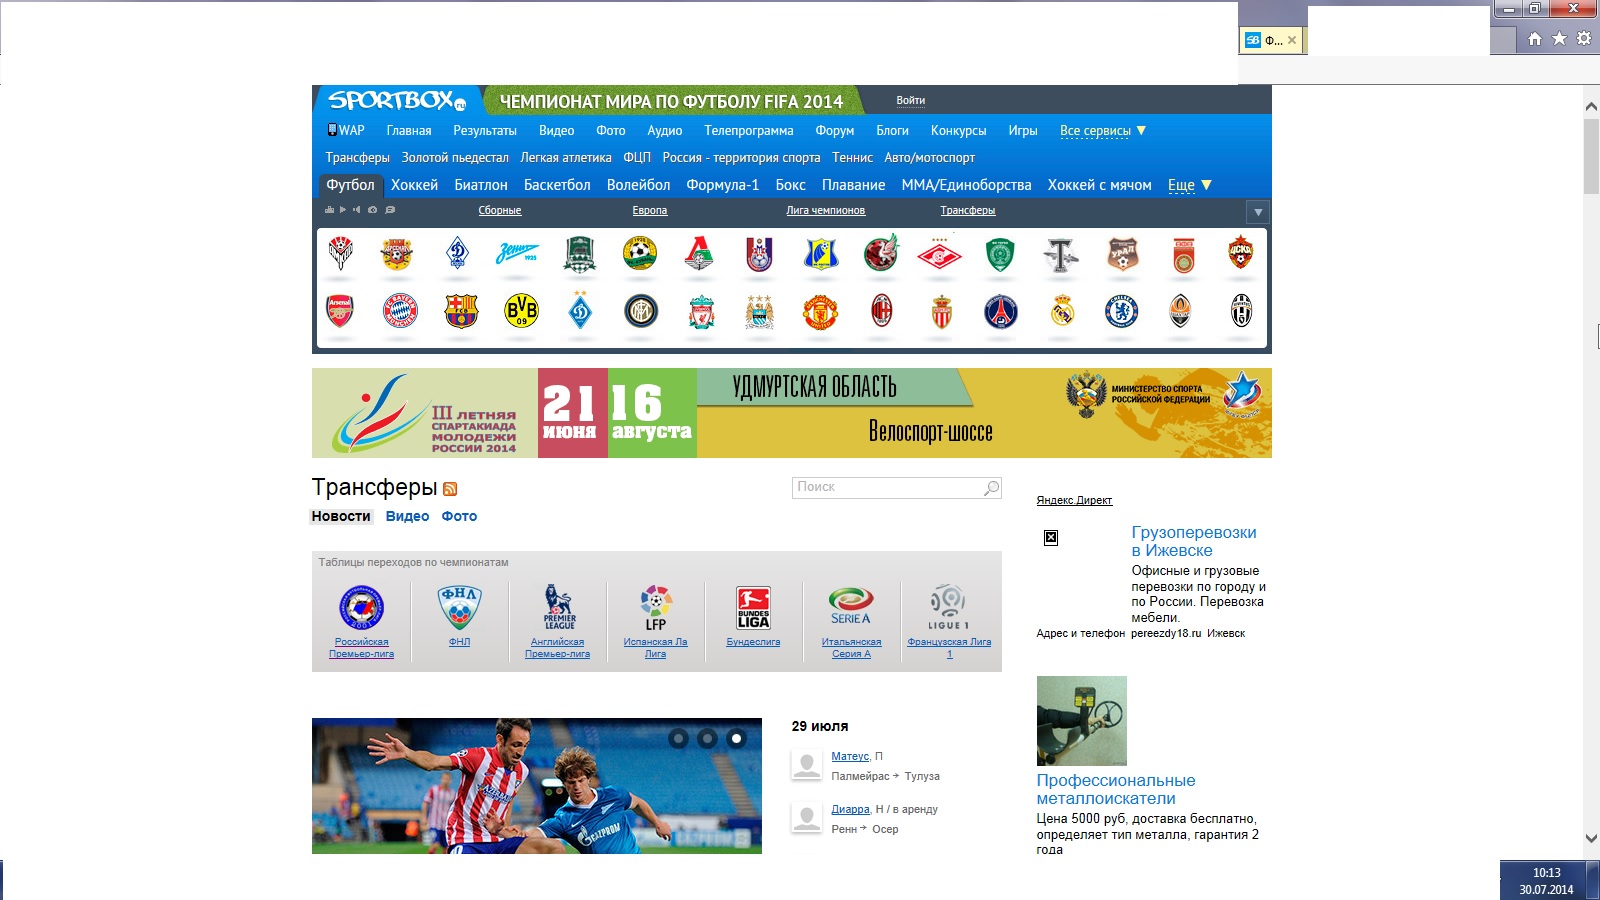The height and width of the screenshot is (900, 1600).
Task: Open Bundesliga transfer table icon
Action: point(753,608)
